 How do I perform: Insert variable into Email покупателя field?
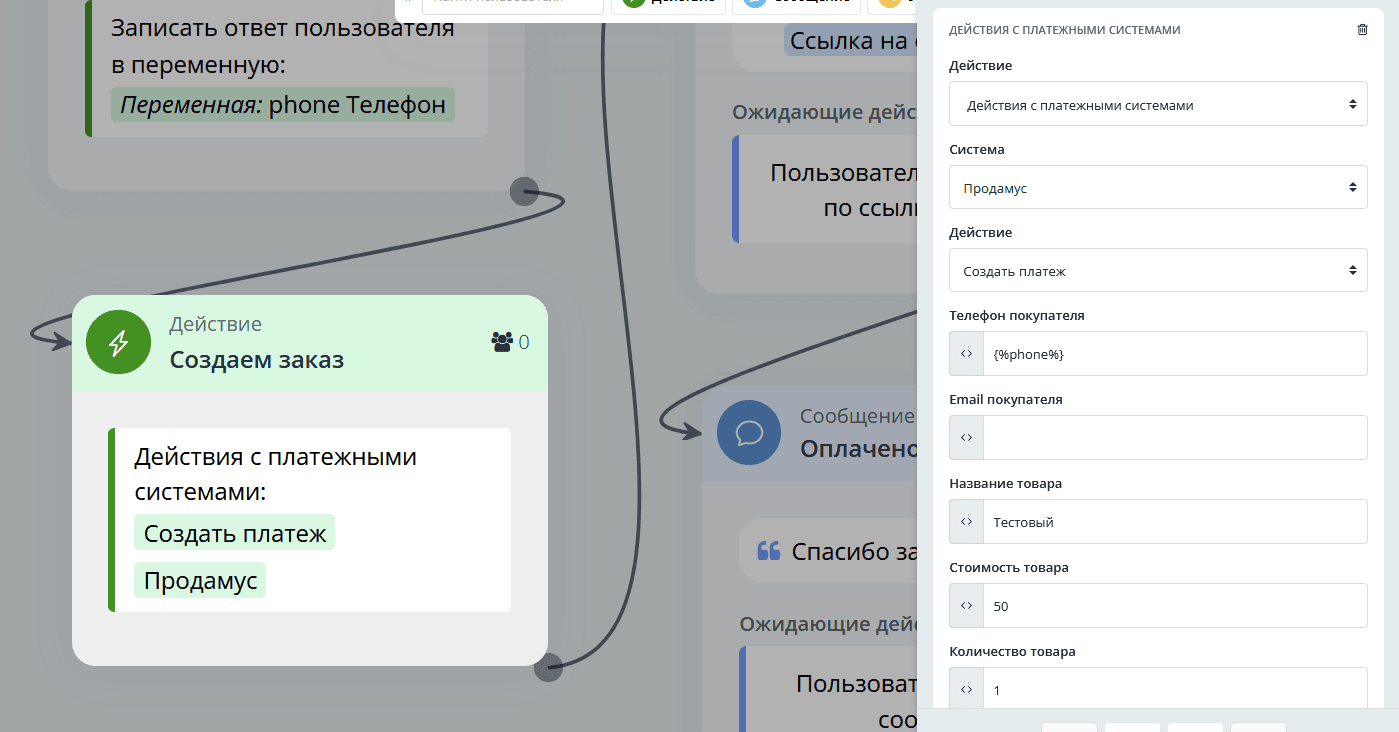pos(966,438)
